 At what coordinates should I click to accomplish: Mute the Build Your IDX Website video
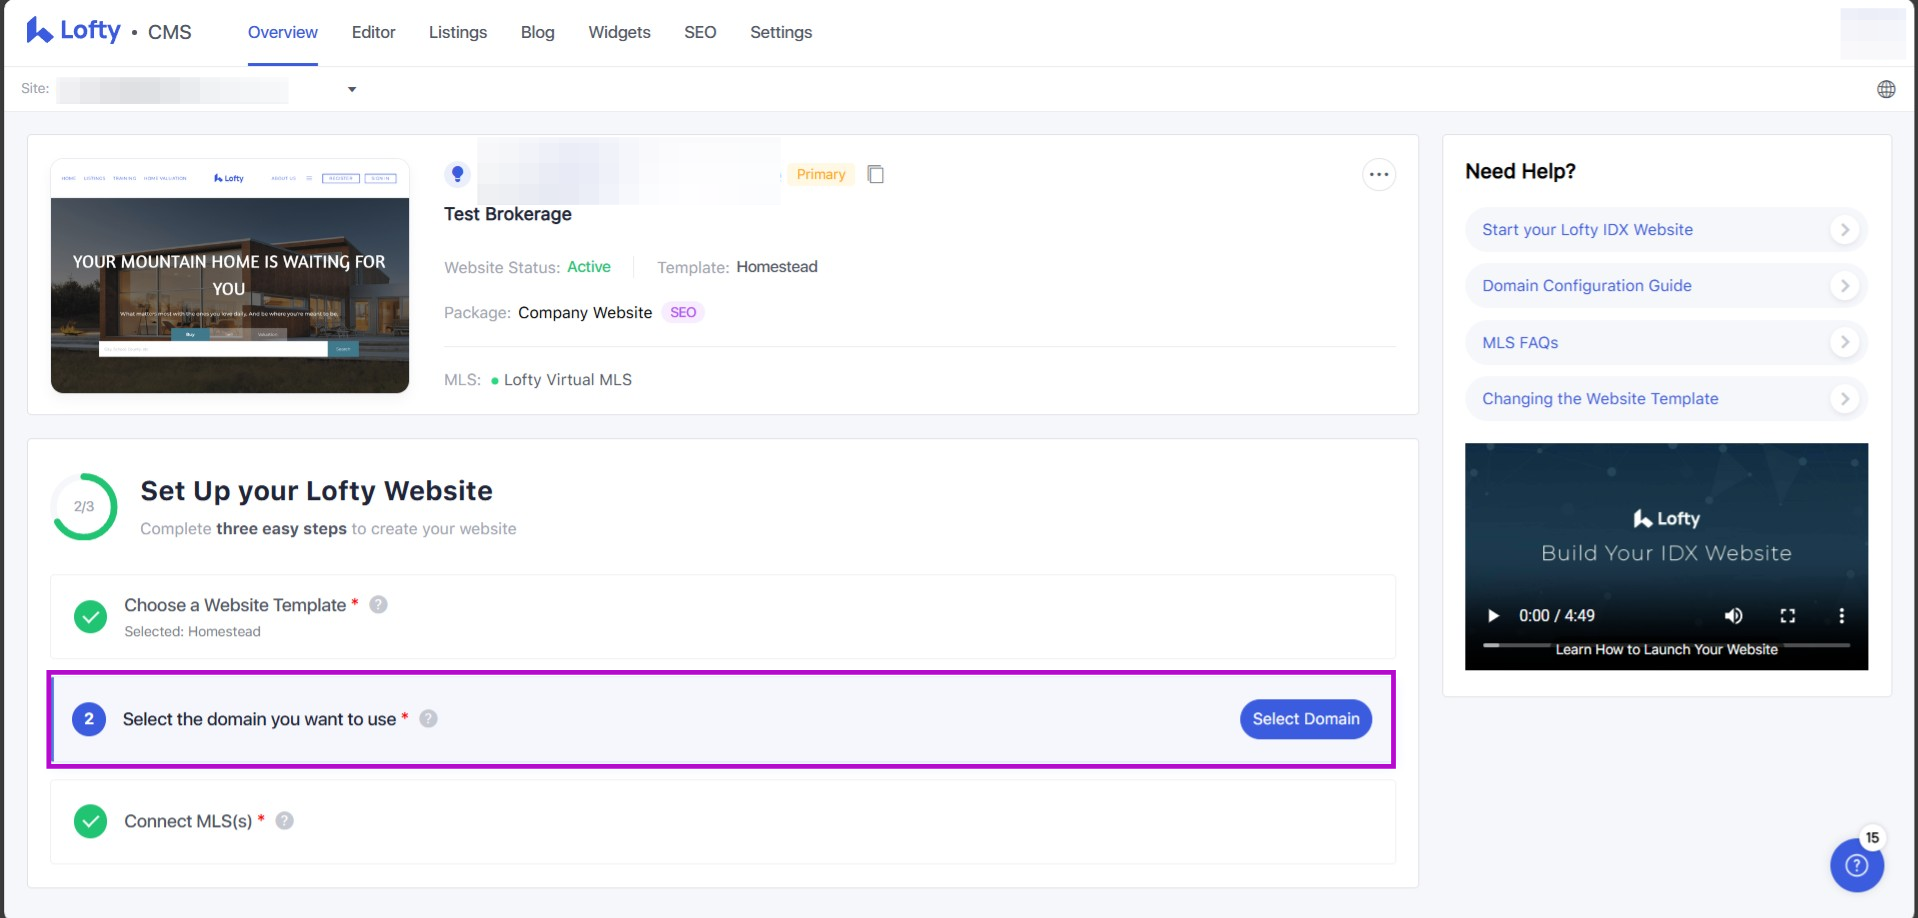(1733, 616)
